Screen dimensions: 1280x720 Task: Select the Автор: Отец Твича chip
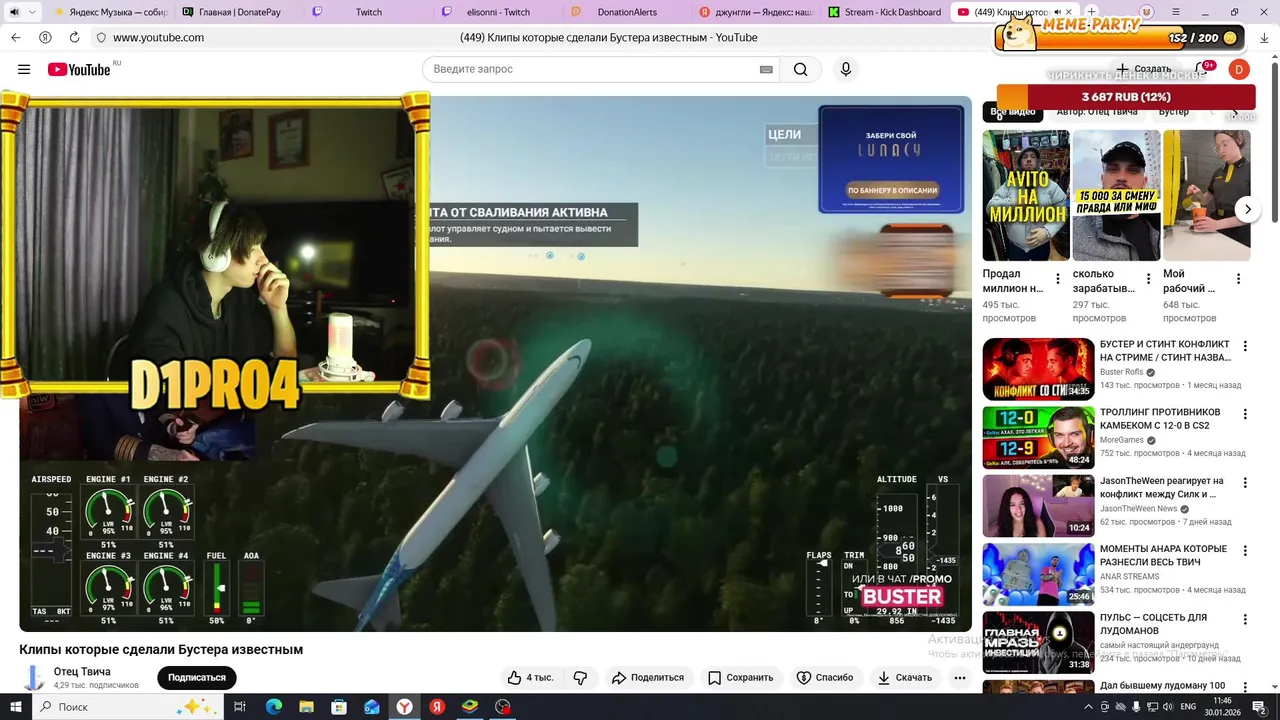[x=1097, y=112]
